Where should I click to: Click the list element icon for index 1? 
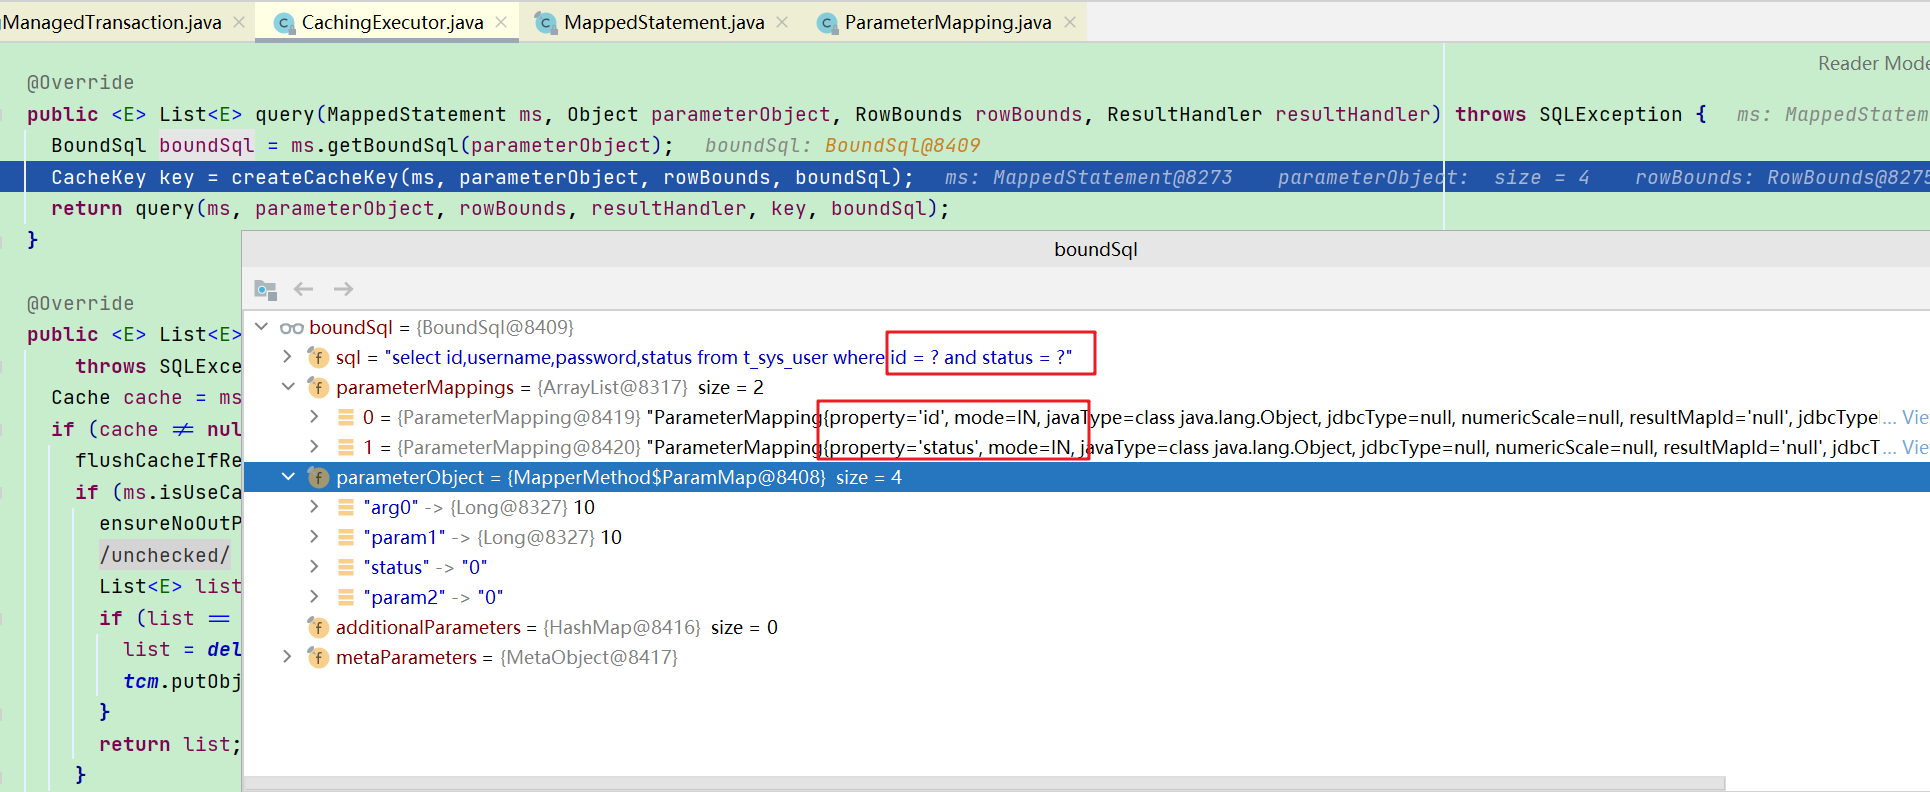345,447
